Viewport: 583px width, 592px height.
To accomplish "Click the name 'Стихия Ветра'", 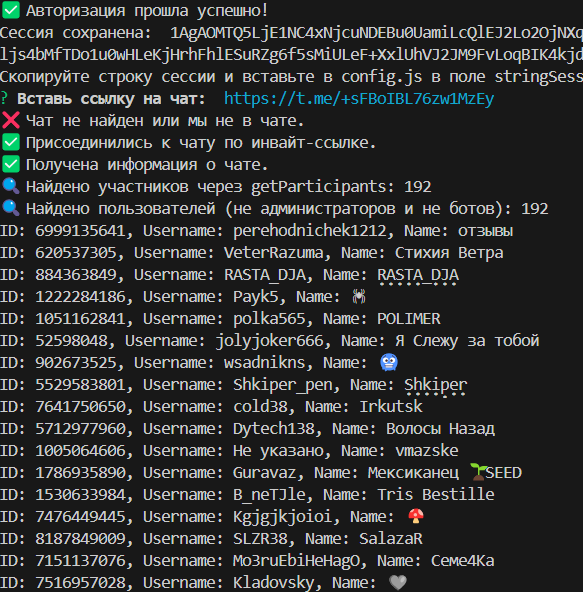I will pos(449,253).
